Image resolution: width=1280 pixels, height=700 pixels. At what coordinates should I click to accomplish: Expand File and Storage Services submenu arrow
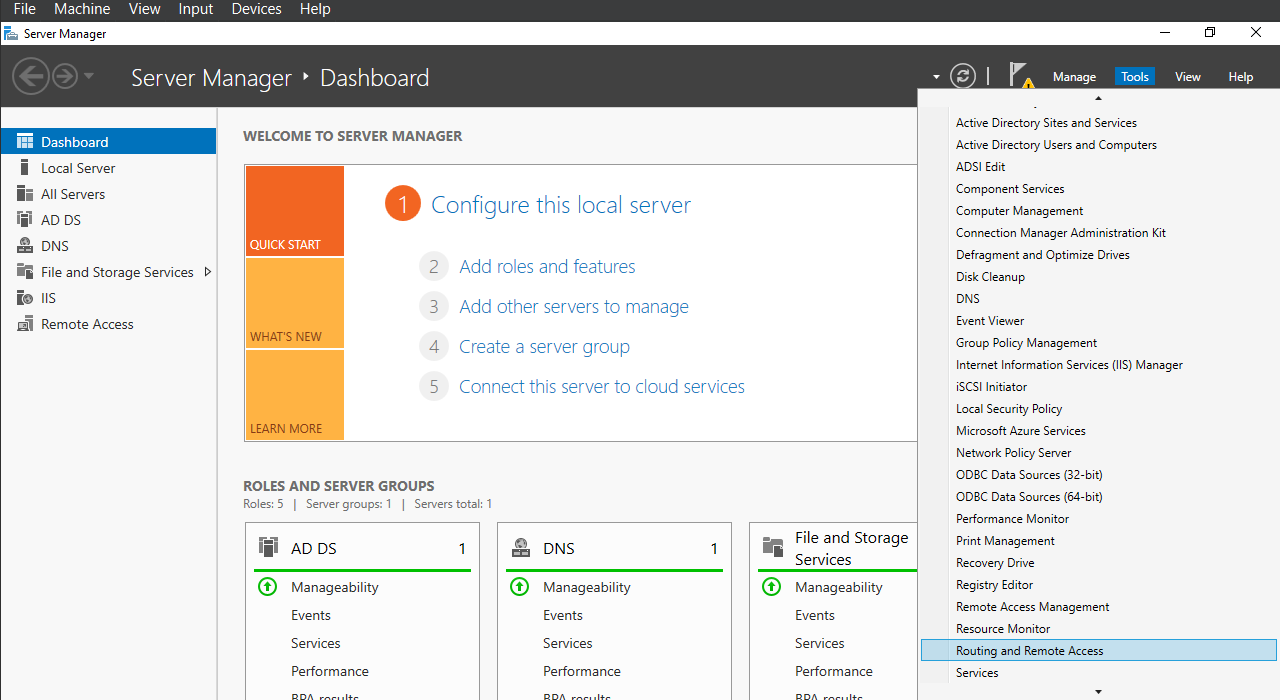pos(208,272)
